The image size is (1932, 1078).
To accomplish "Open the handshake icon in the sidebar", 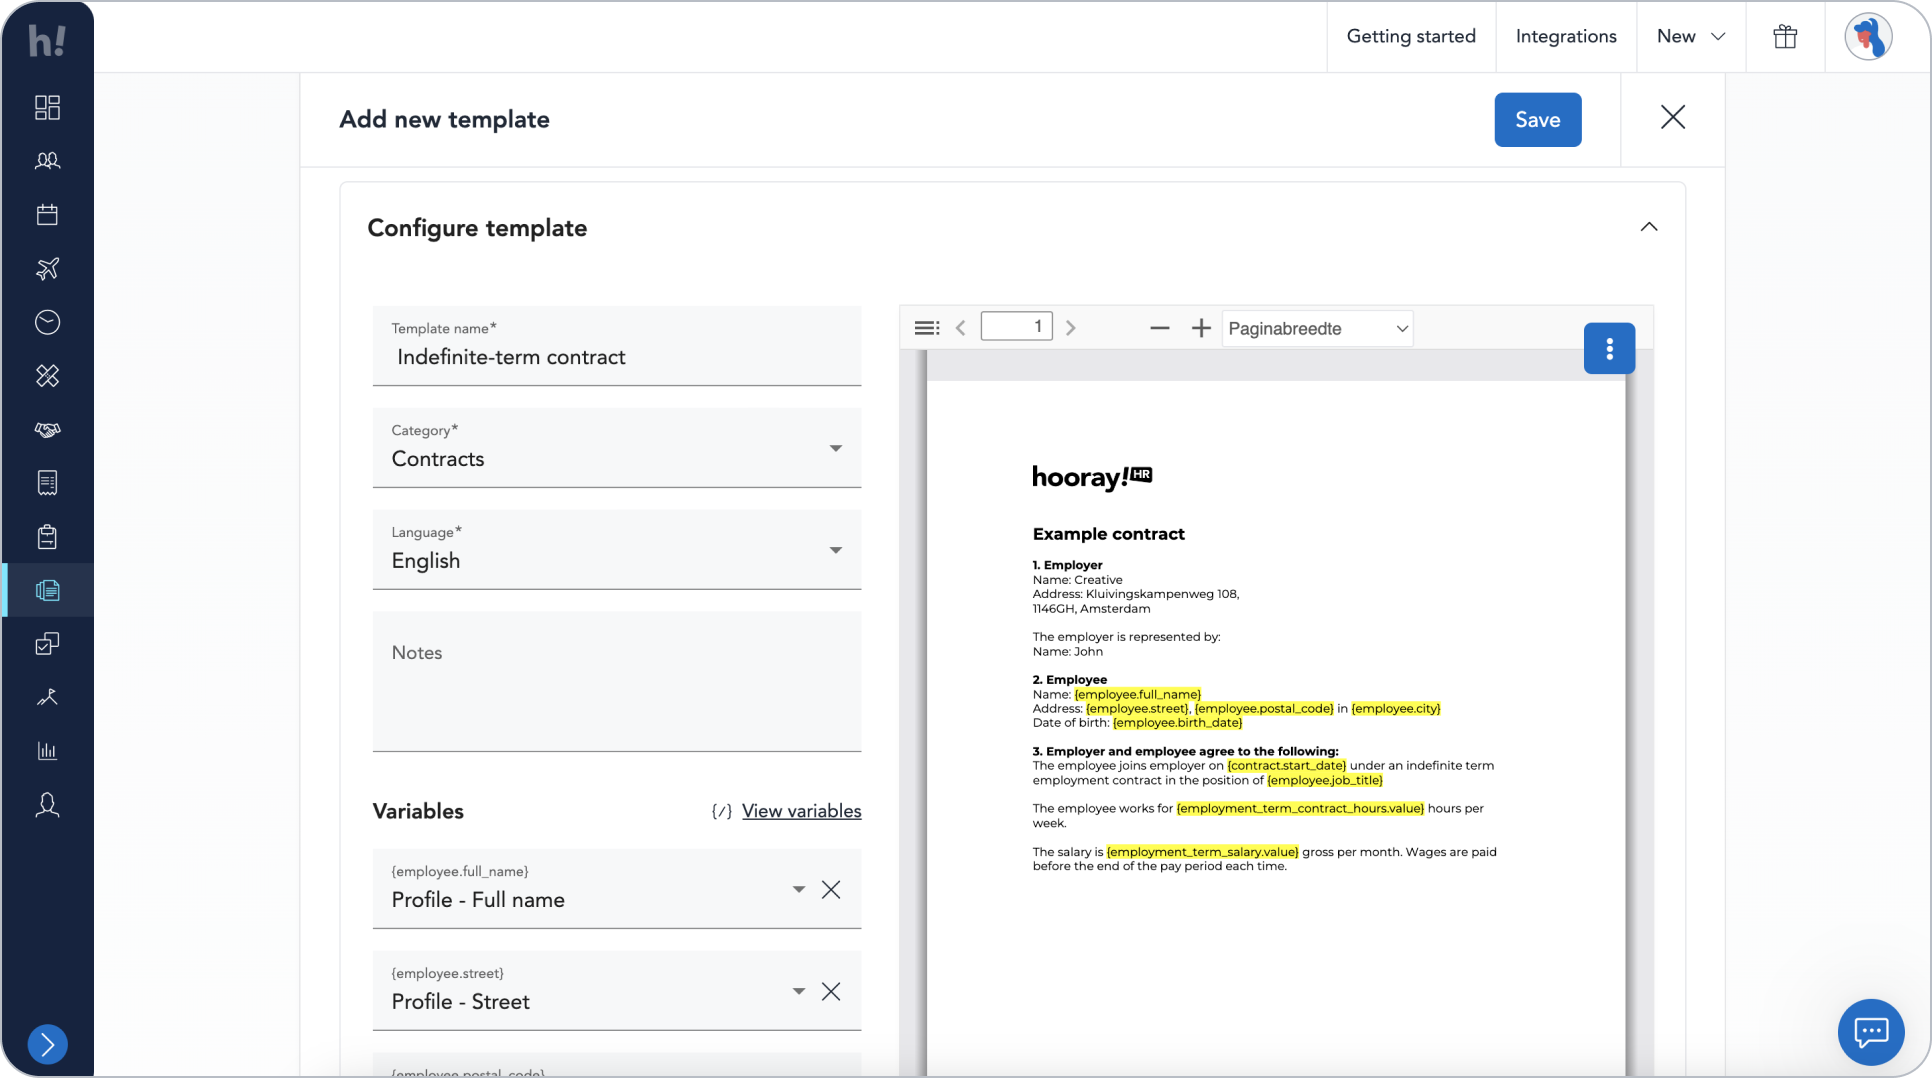I will point(47,429).
